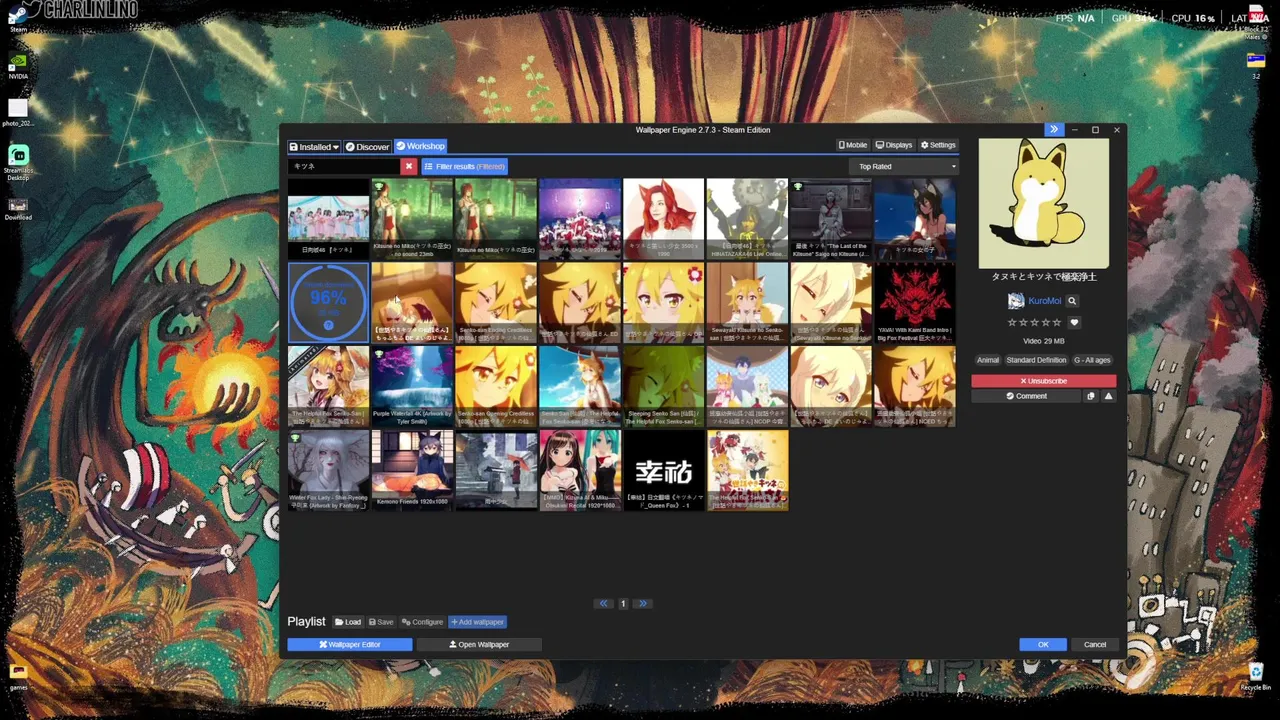The image size is (1280, 720).
Task: Favorite the wallpaper with the heart icon
Action: [x=1074, y=322]
